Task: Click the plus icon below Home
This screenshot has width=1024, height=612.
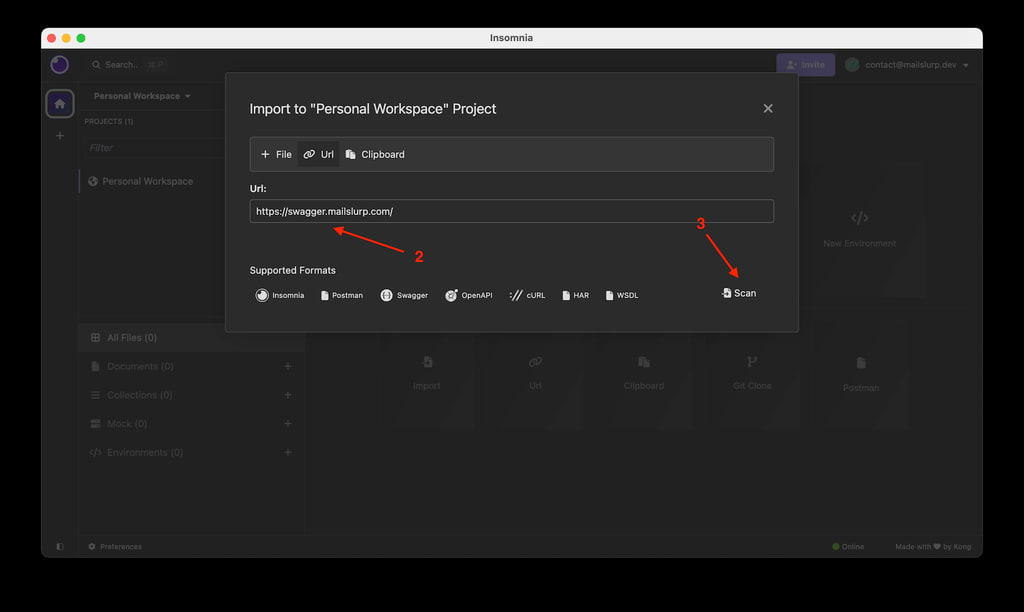Action: pos(59,136)
